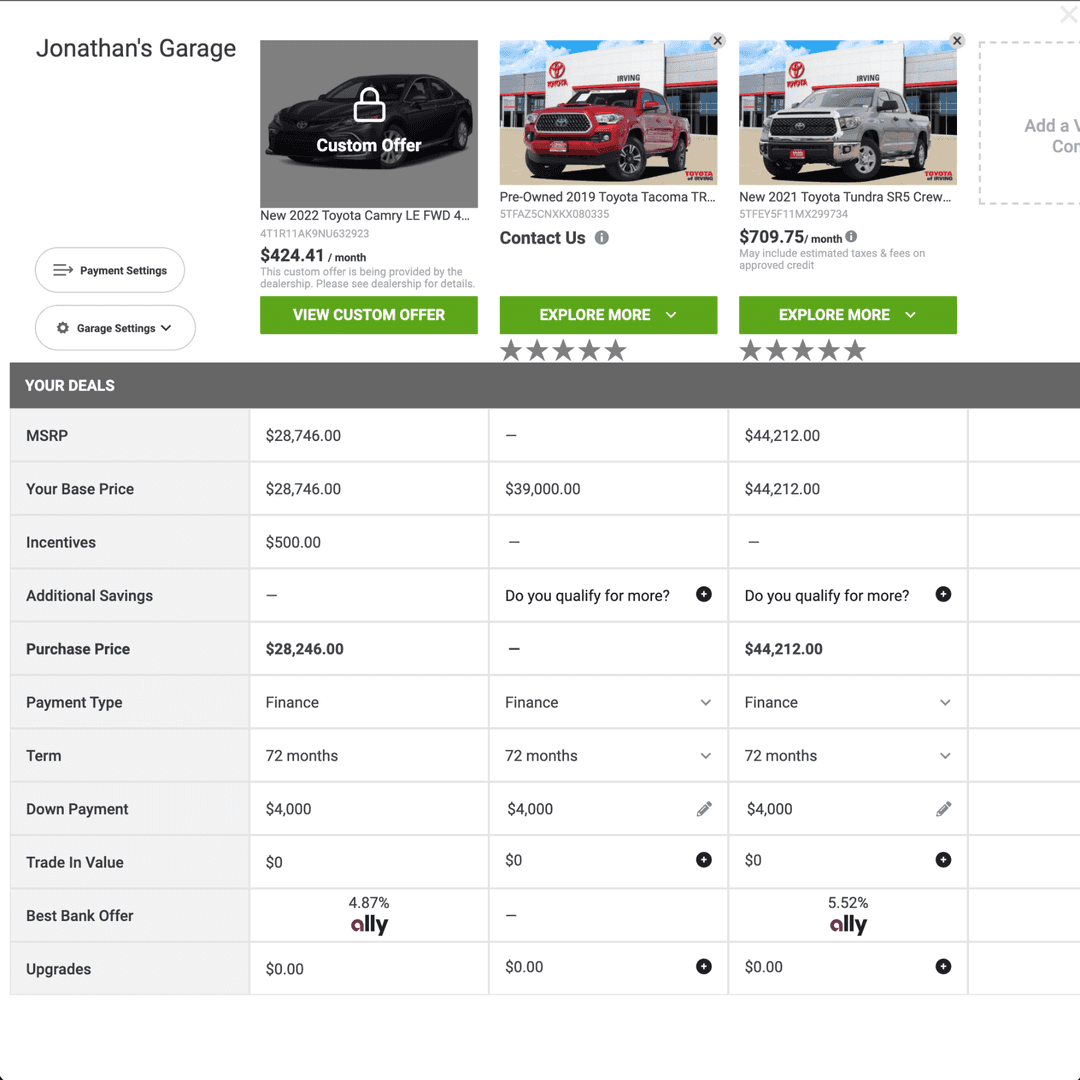
Task: Click the View Custom Offer button
Action: pyautogui.click(x=368, y=315)
